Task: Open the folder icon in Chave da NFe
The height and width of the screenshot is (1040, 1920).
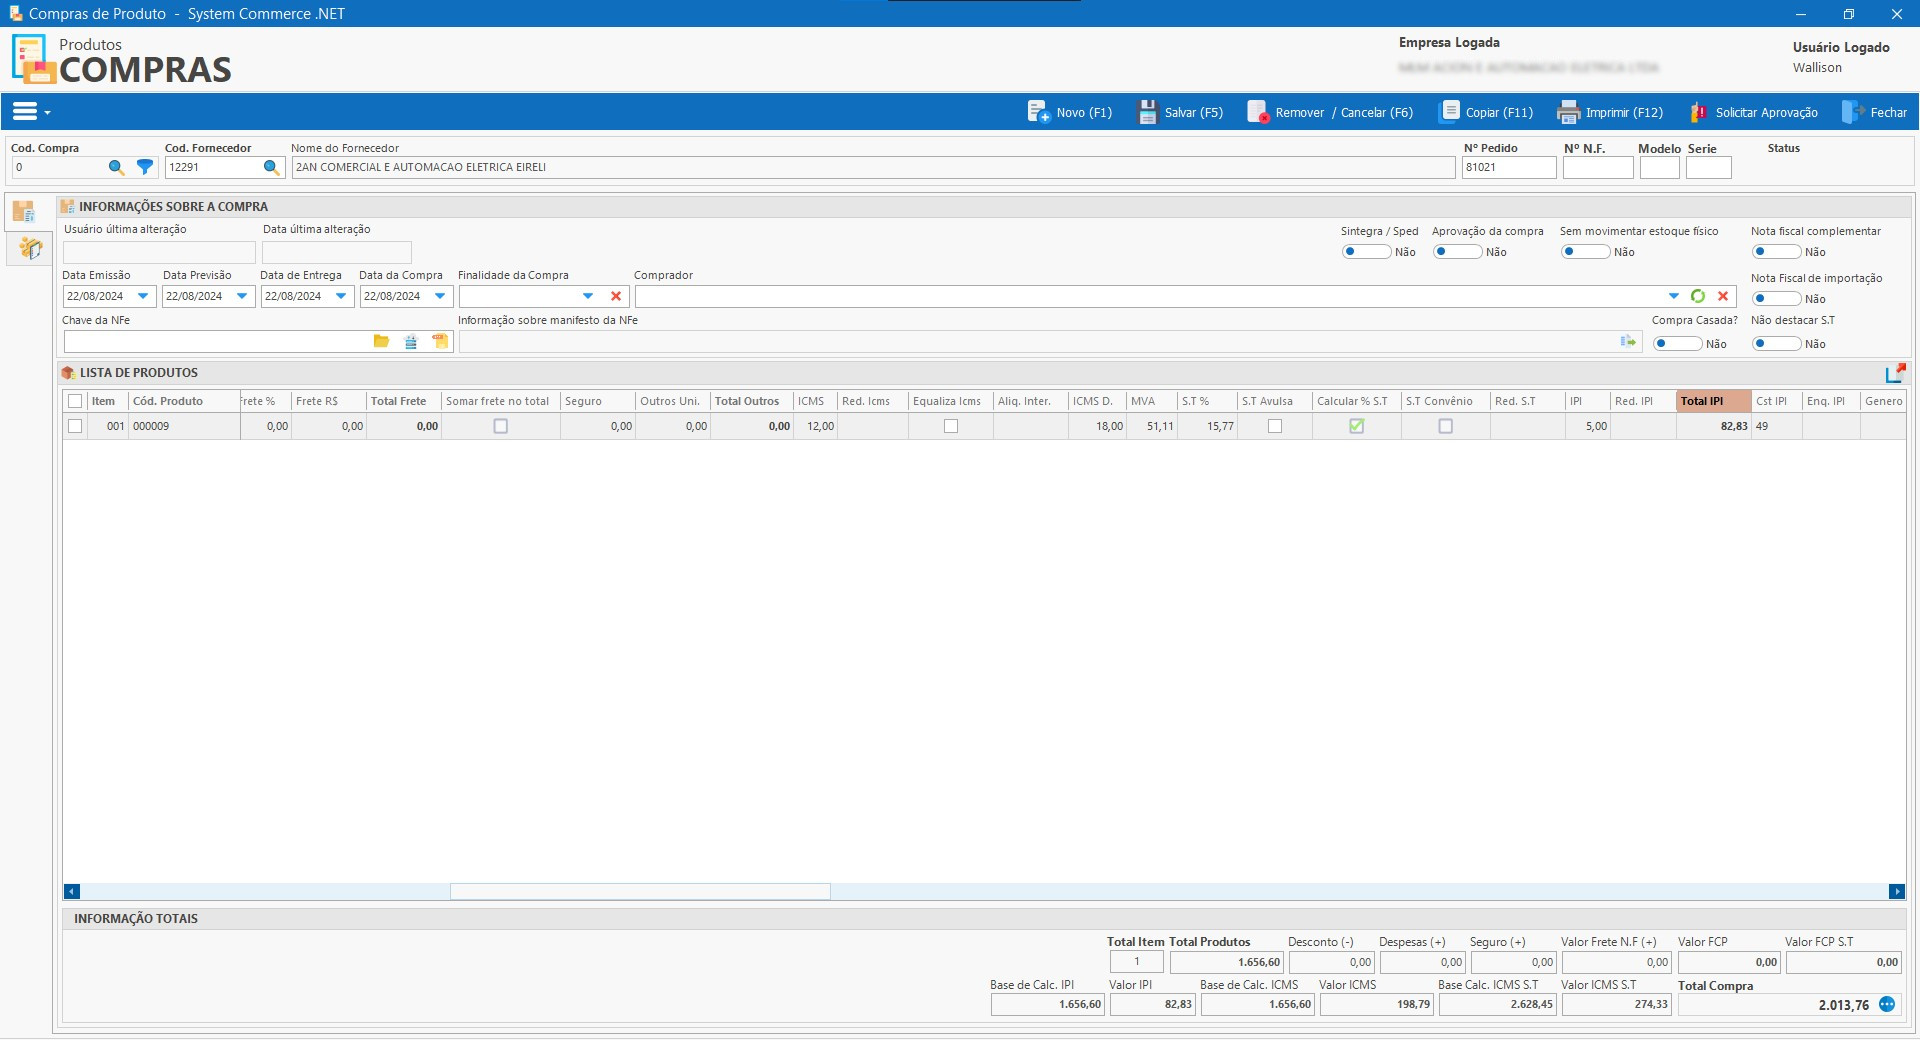Action: 381,342
